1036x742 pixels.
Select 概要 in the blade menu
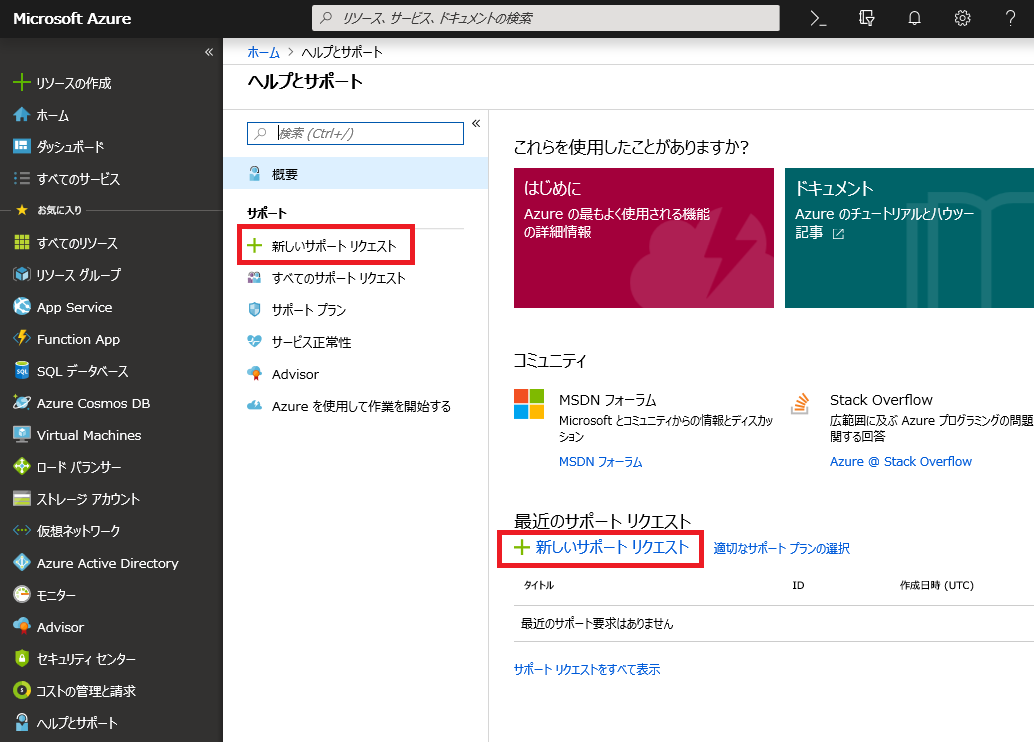click(x=356, y=174)
